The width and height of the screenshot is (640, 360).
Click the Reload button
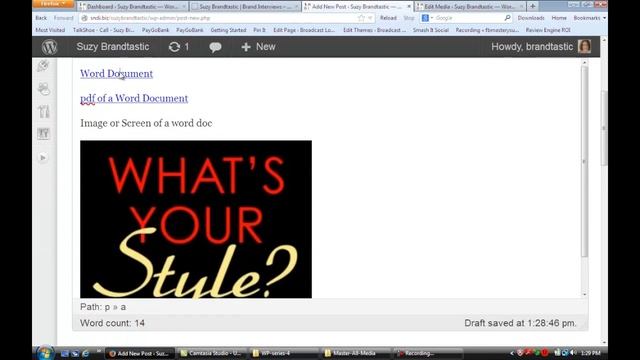[x=388, y=18]
